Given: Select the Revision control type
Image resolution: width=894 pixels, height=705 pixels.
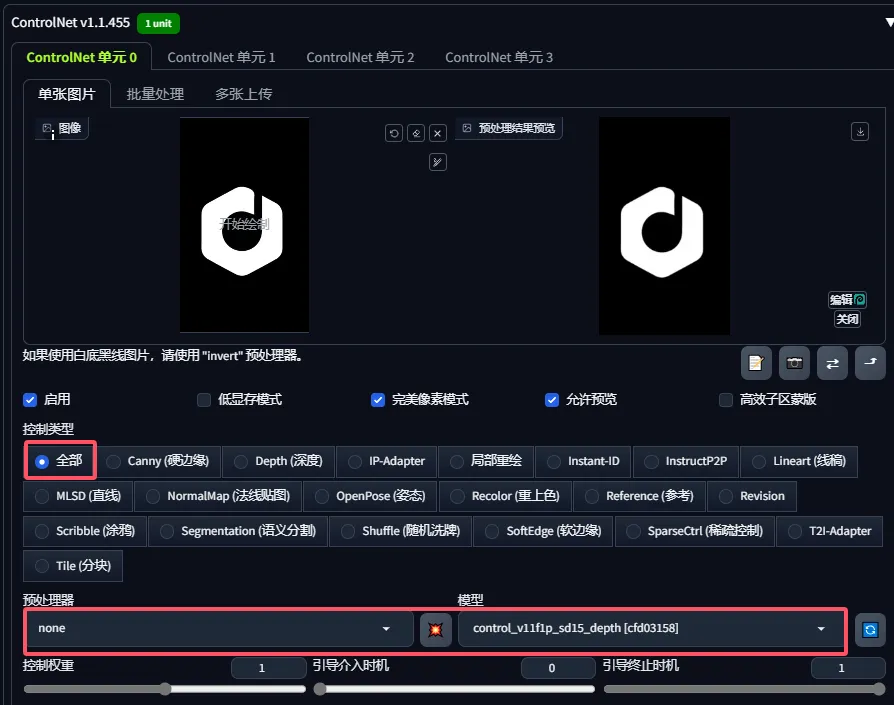Looking at the screenshot, I should pyautogui.click(x=752, y=496).
